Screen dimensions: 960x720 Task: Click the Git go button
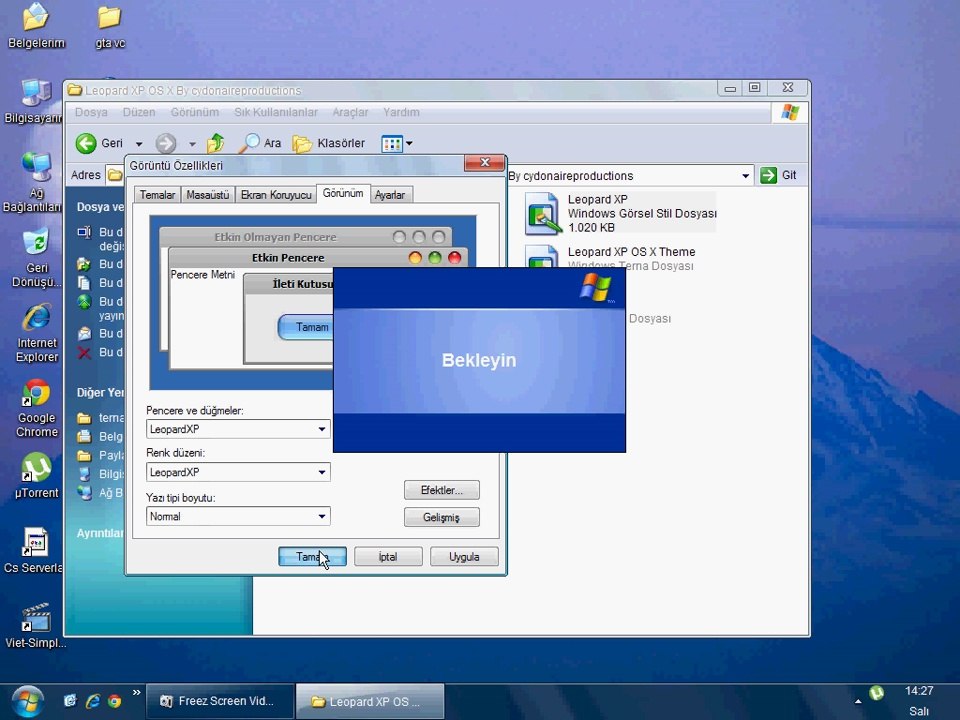779,175
